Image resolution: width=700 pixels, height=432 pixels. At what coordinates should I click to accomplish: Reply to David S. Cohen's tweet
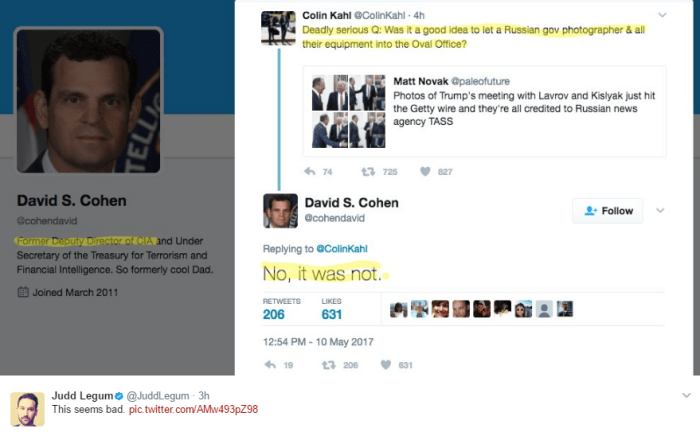pyautogui.click(x=271, y=365)
